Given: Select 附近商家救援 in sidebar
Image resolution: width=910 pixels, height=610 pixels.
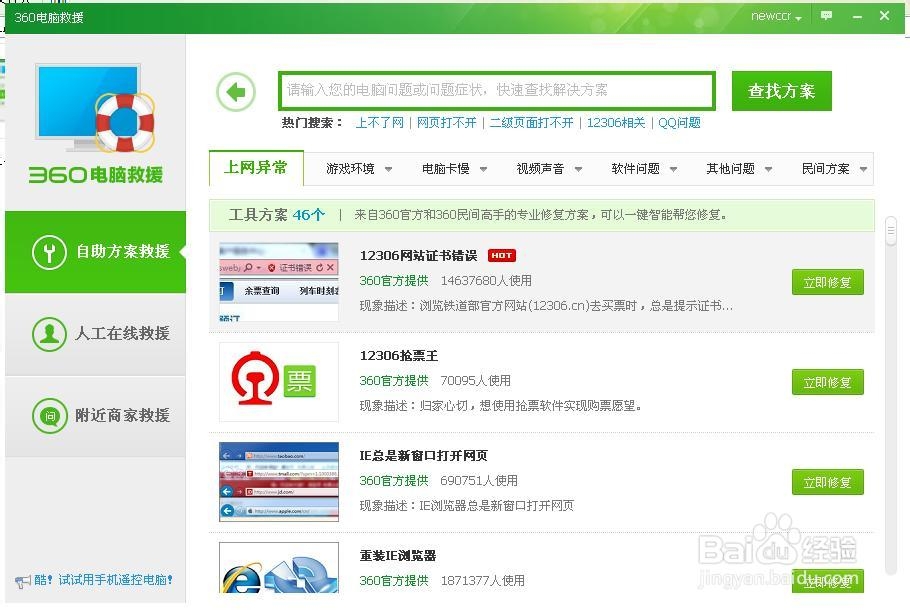Looking at the screenshot, I should pos(95,416).
